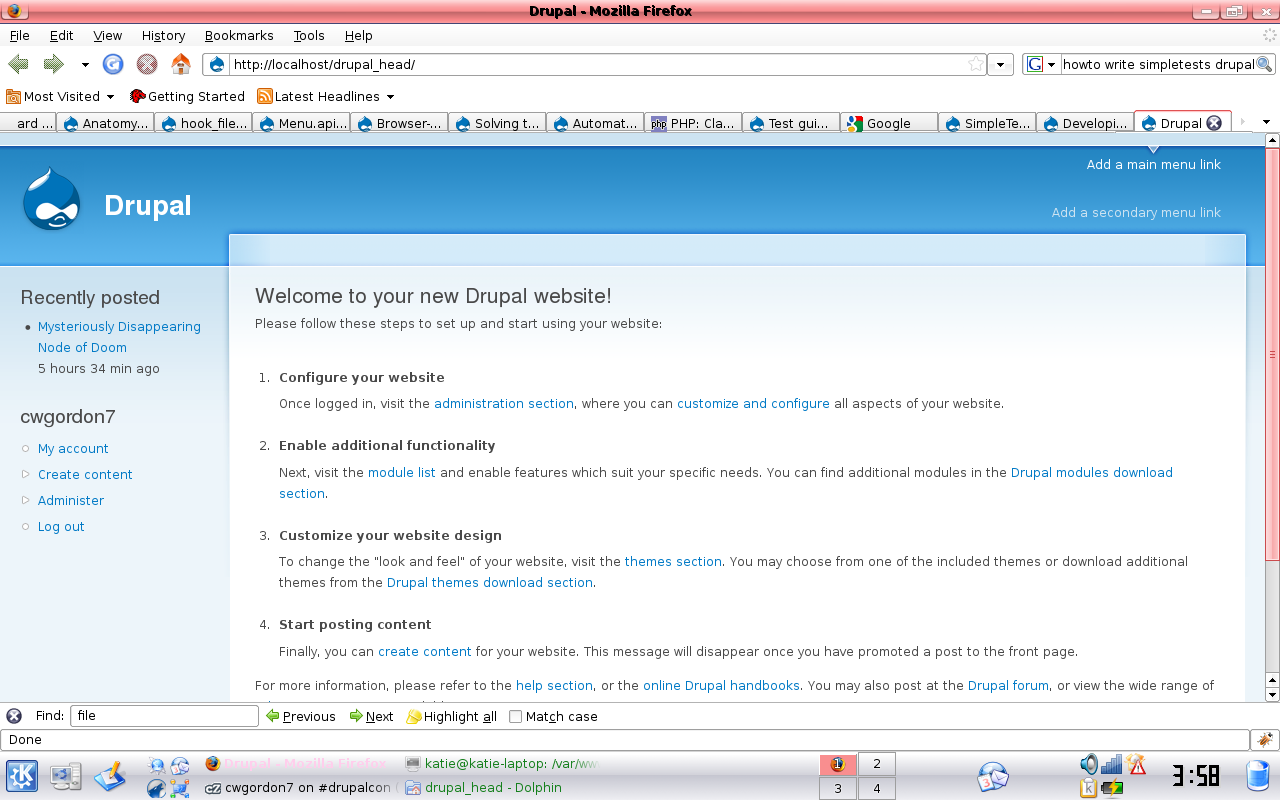Go back with the Back arrow
Screen dimensions: 1280x800
click(x=18, y=64)
